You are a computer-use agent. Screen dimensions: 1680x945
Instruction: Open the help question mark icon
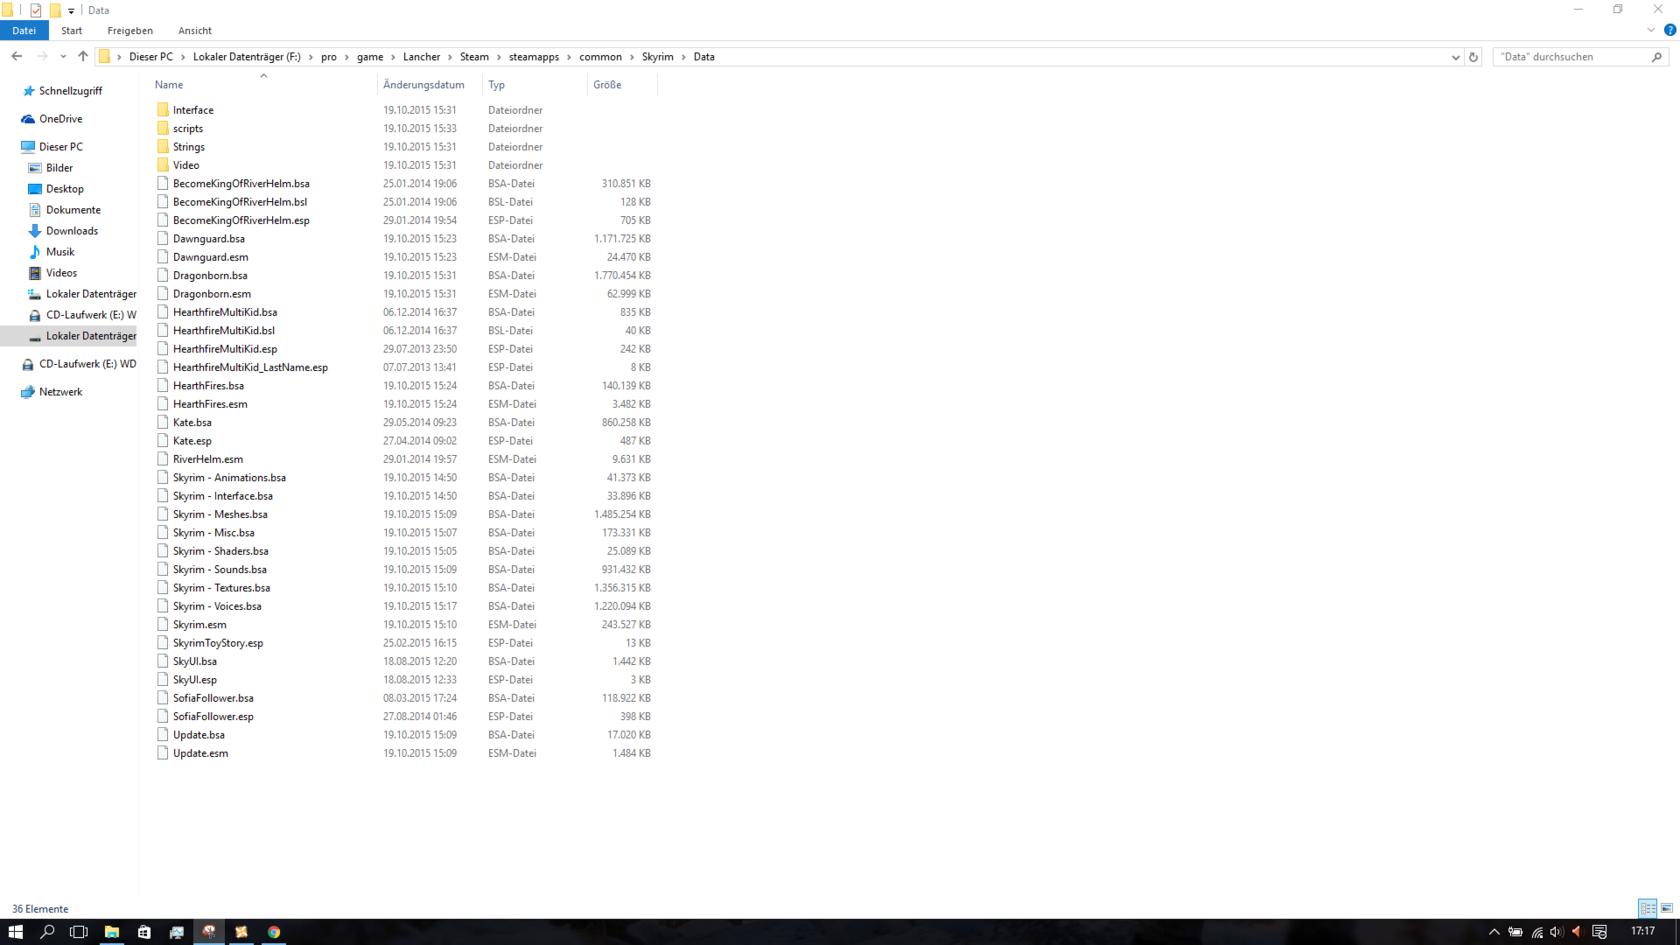click(1669, 30)
